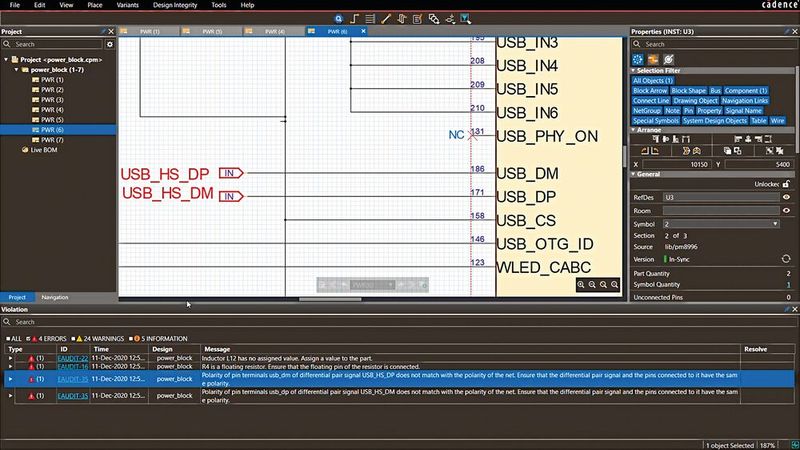
Task: Toggle RefDes visibility eye icon
Action: point(786,197)
